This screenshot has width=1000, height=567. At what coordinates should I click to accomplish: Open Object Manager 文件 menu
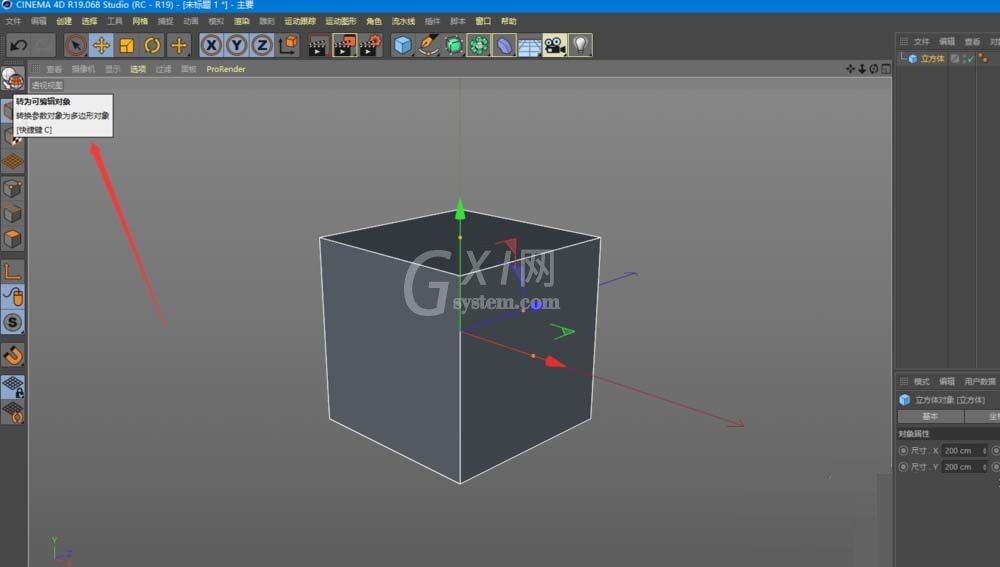pos(922,41)
